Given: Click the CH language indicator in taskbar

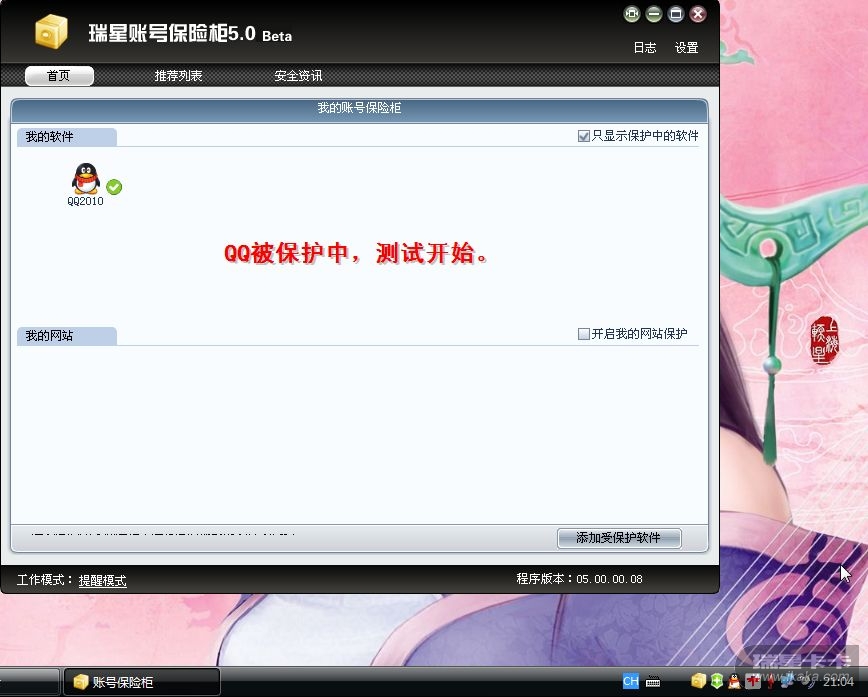Looking at the screenshot, I should 631,681.
